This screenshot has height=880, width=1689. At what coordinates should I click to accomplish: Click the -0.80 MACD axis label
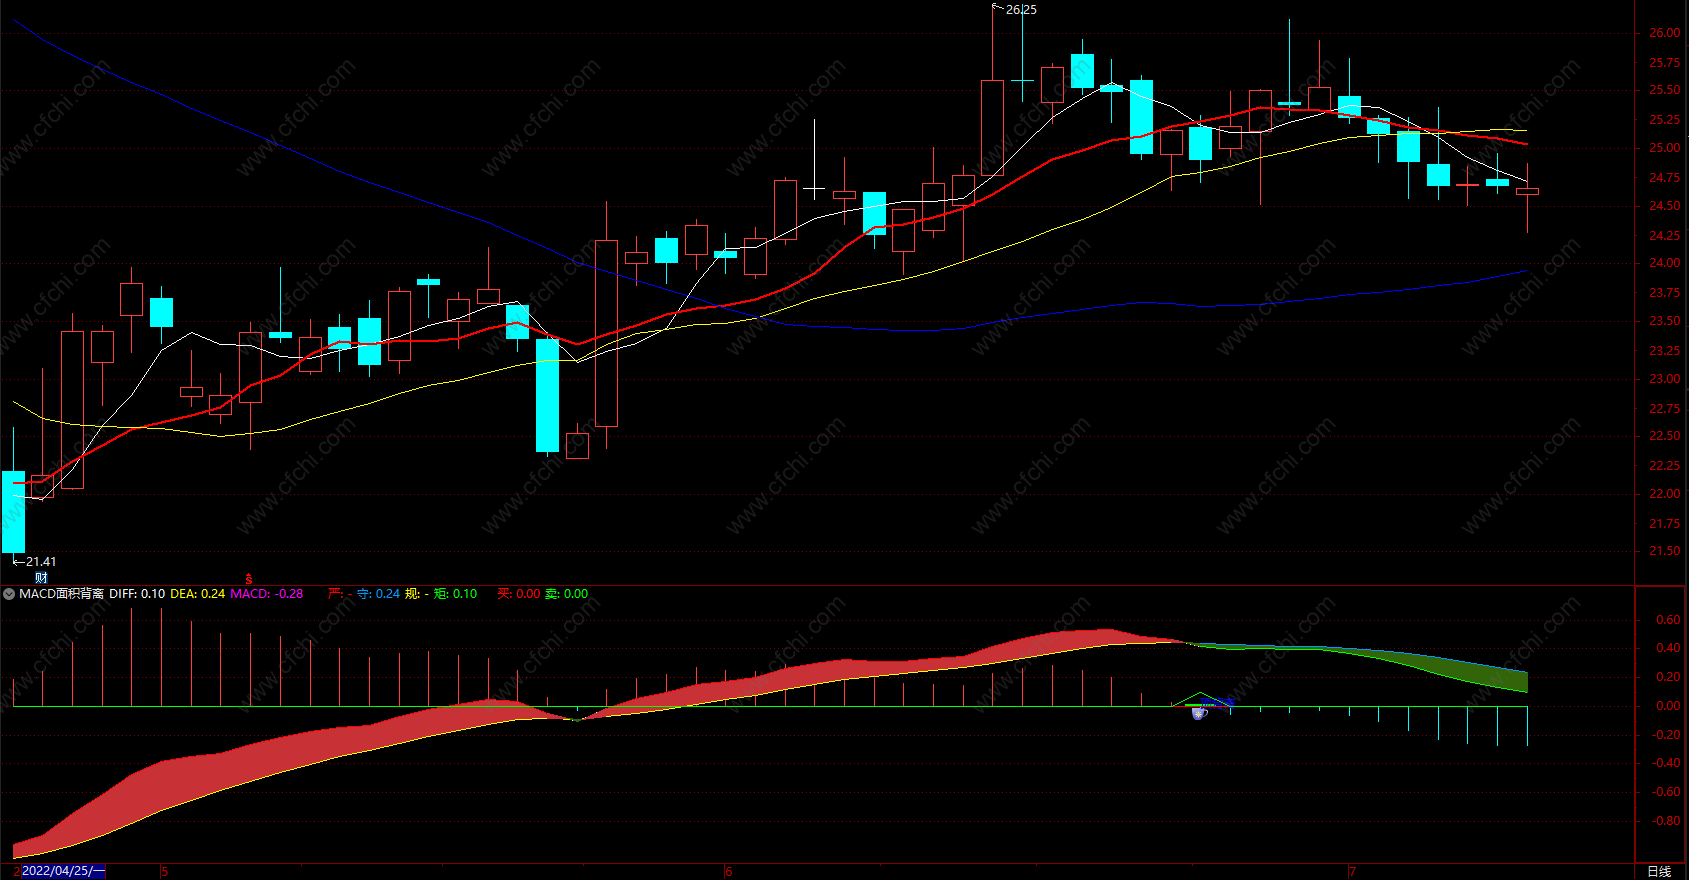pos(1665,821)
